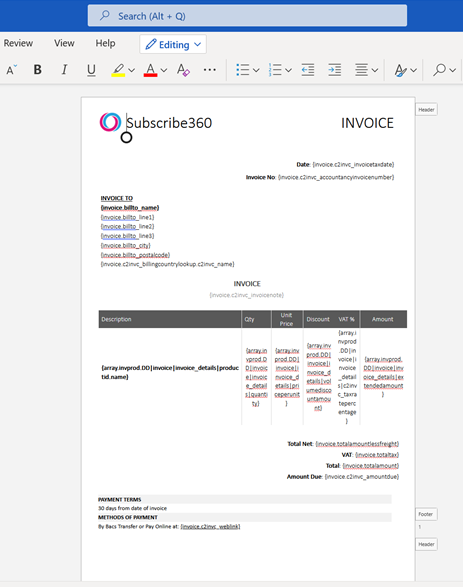Click the increase font size icon
The image size is (463, 587).
tap(11, 70)
